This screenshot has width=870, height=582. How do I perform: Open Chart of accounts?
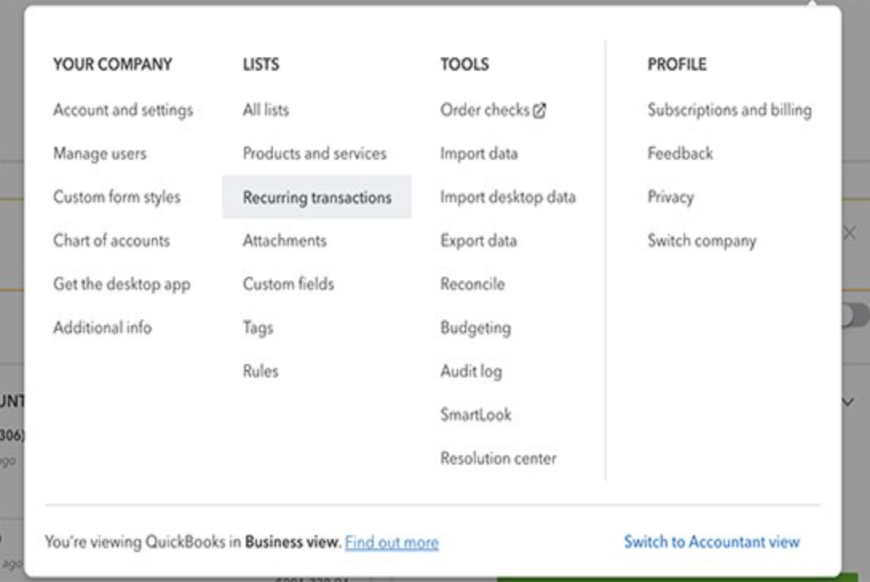pos(112,240)
